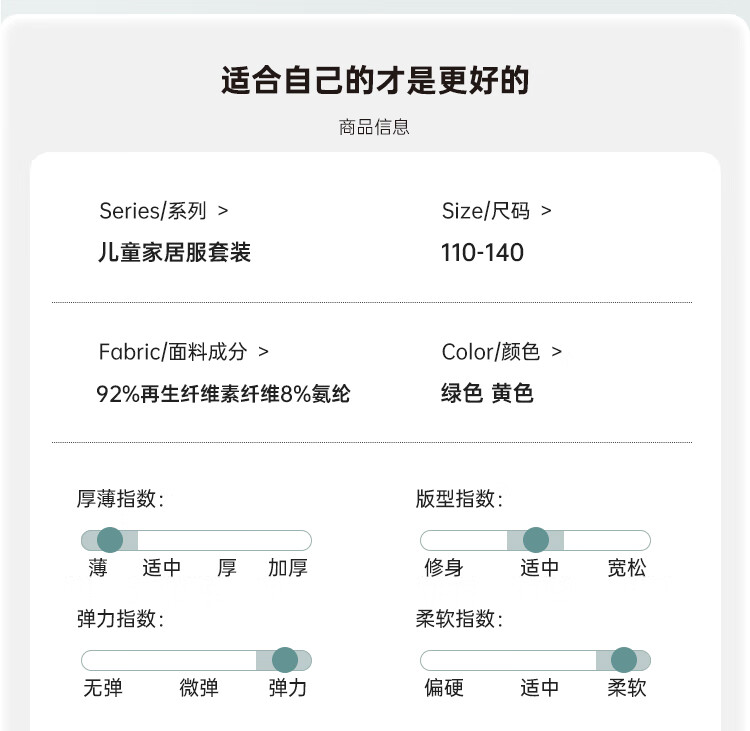Click the 儿童家居服套装 series text

(x=175, y=252)
